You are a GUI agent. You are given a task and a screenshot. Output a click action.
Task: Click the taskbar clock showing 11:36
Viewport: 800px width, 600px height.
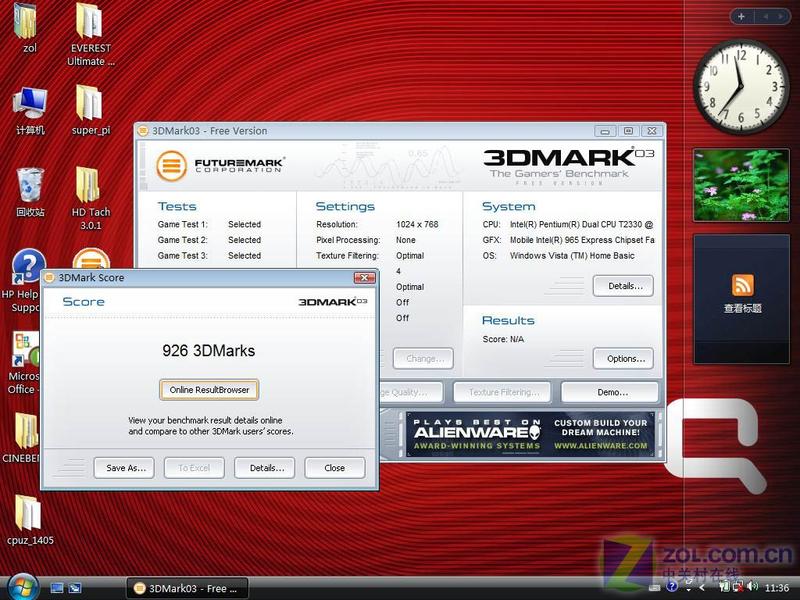point(777,588)
